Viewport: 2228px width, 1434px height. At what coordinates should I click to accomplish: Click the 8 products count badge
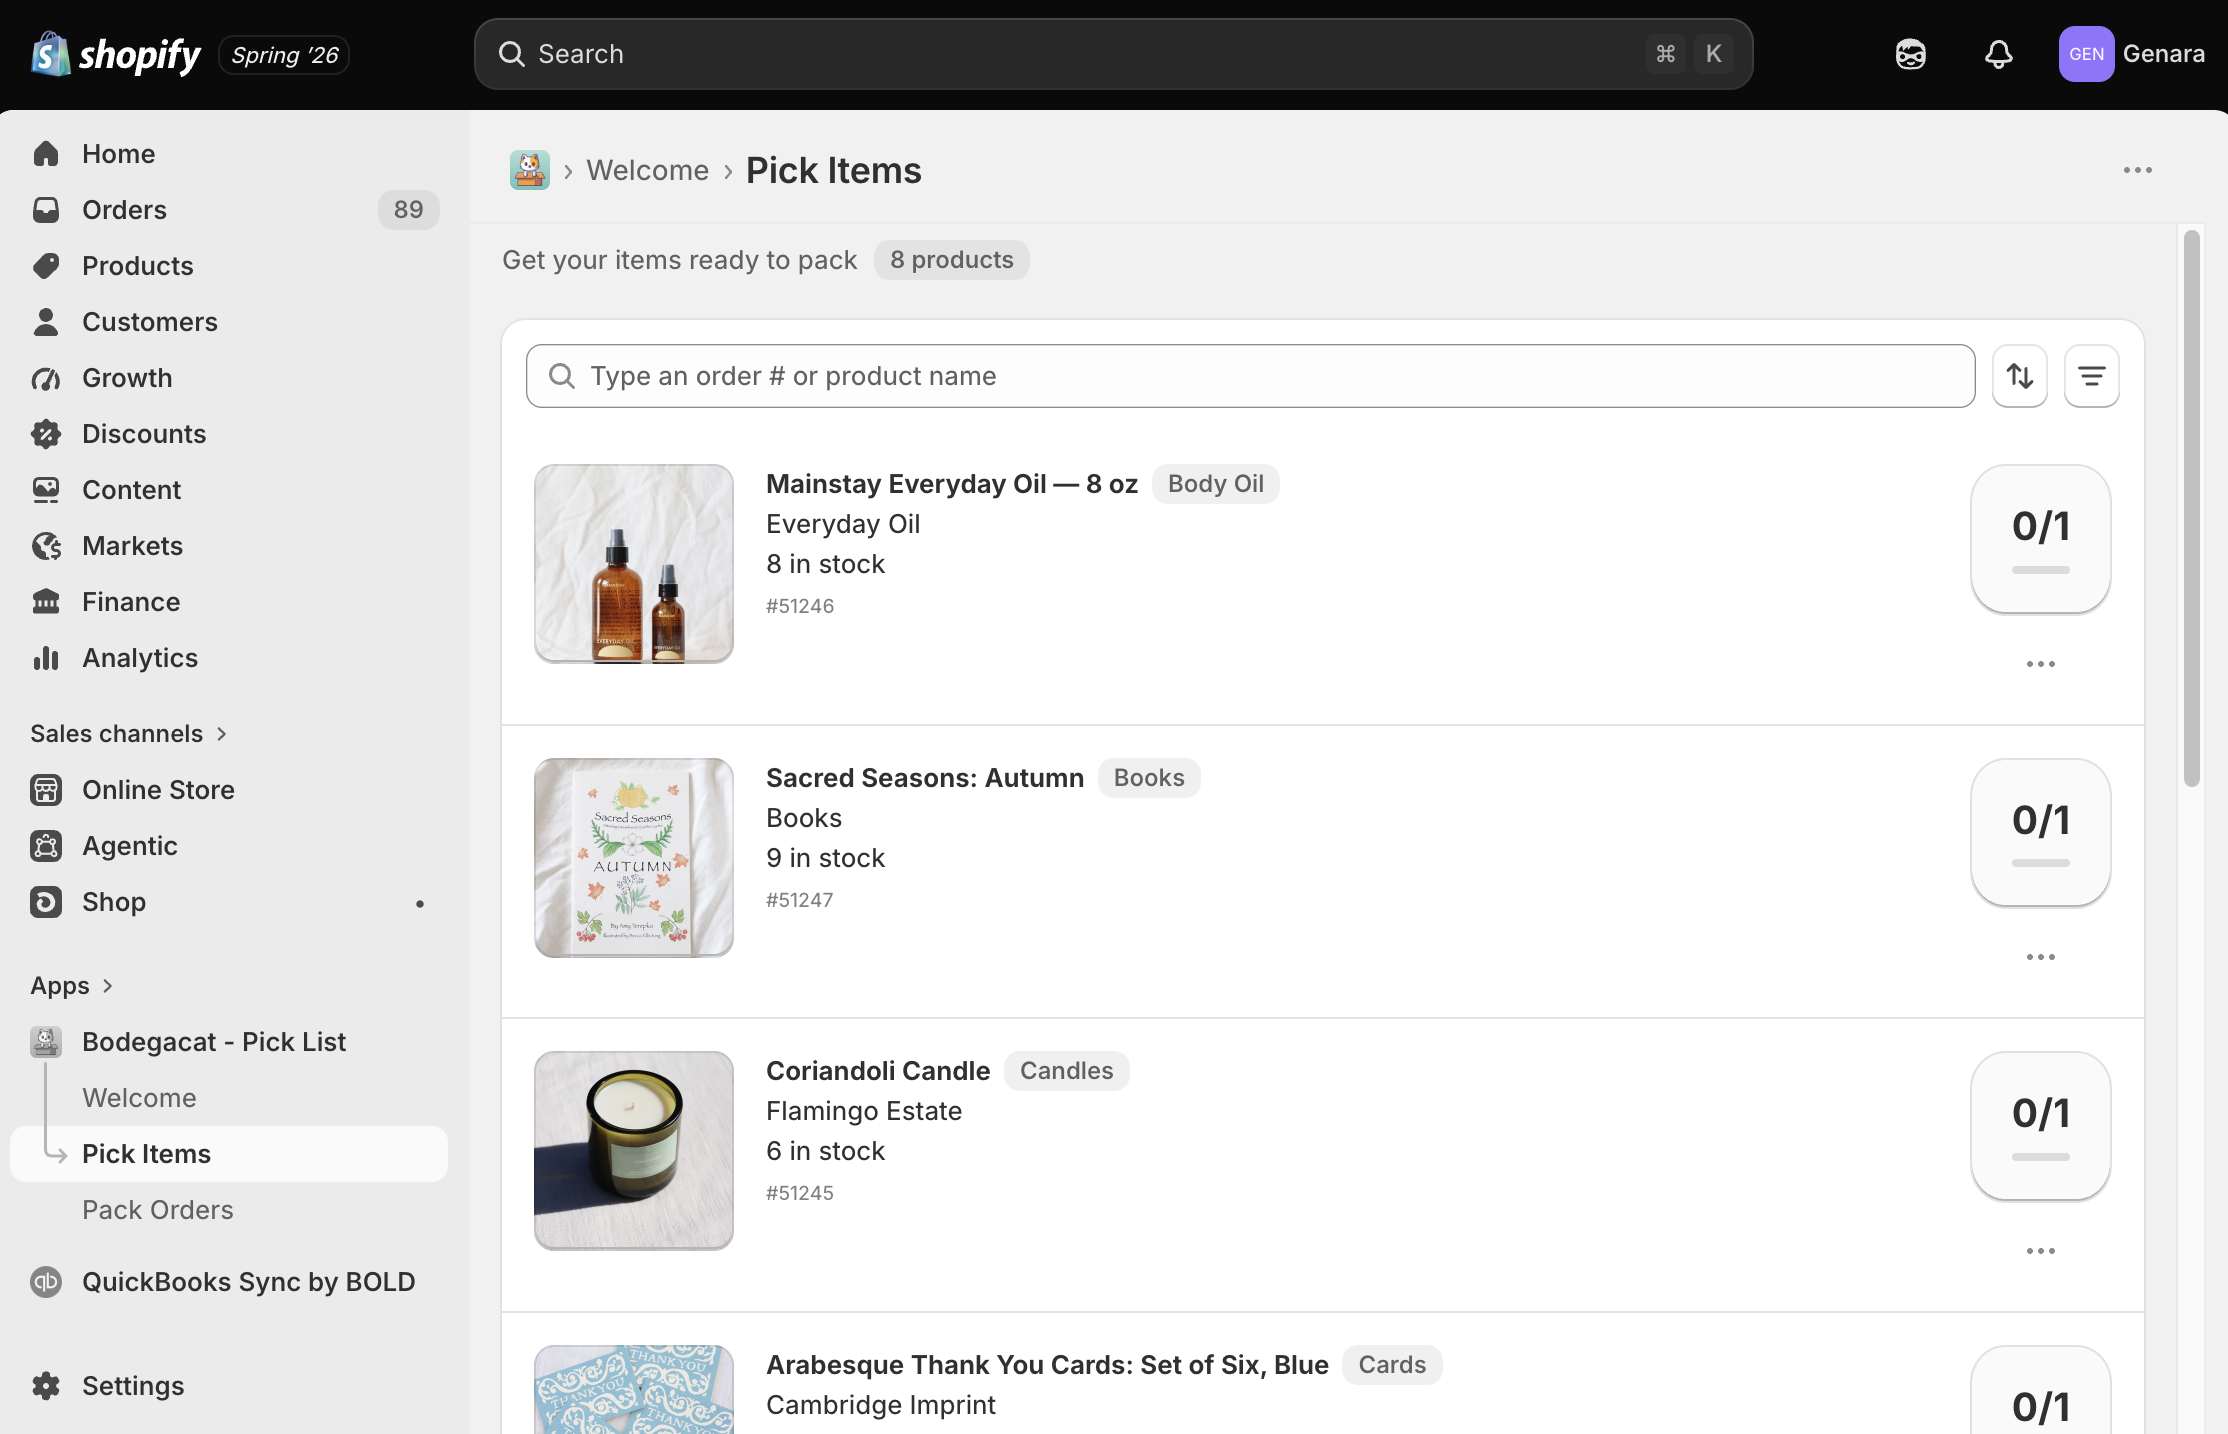pyautogui.click(x=952, y=260)
